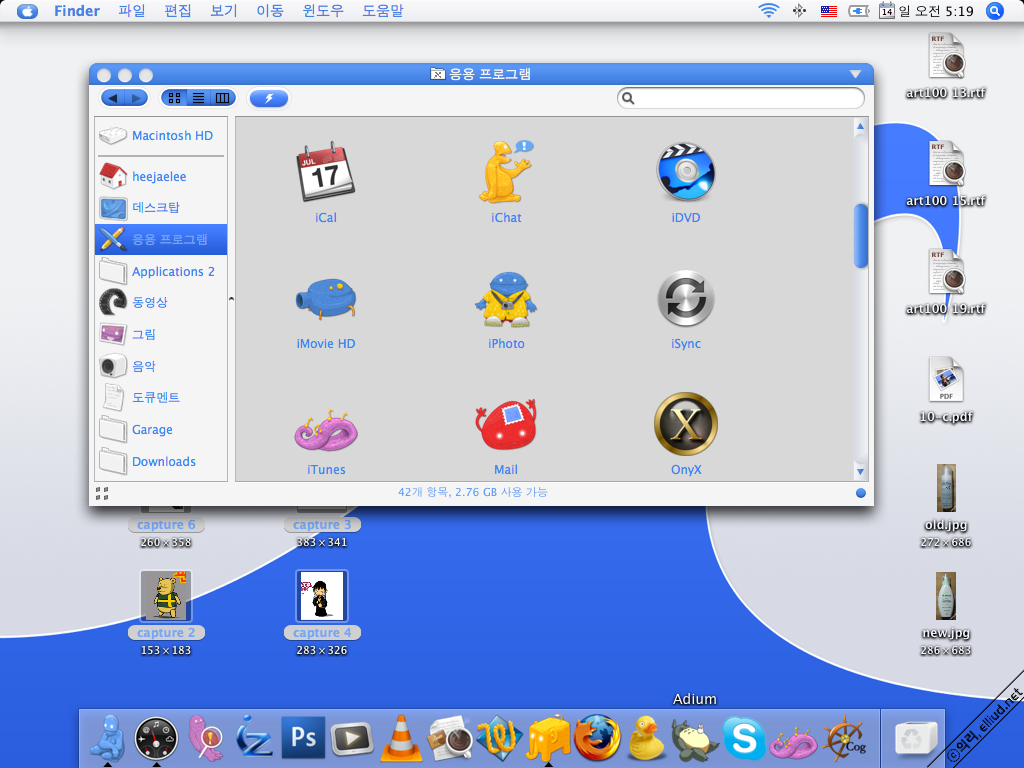Open the 파일 menu
This screenshot has width=1024, height=768.
click(x=131, y=11)
